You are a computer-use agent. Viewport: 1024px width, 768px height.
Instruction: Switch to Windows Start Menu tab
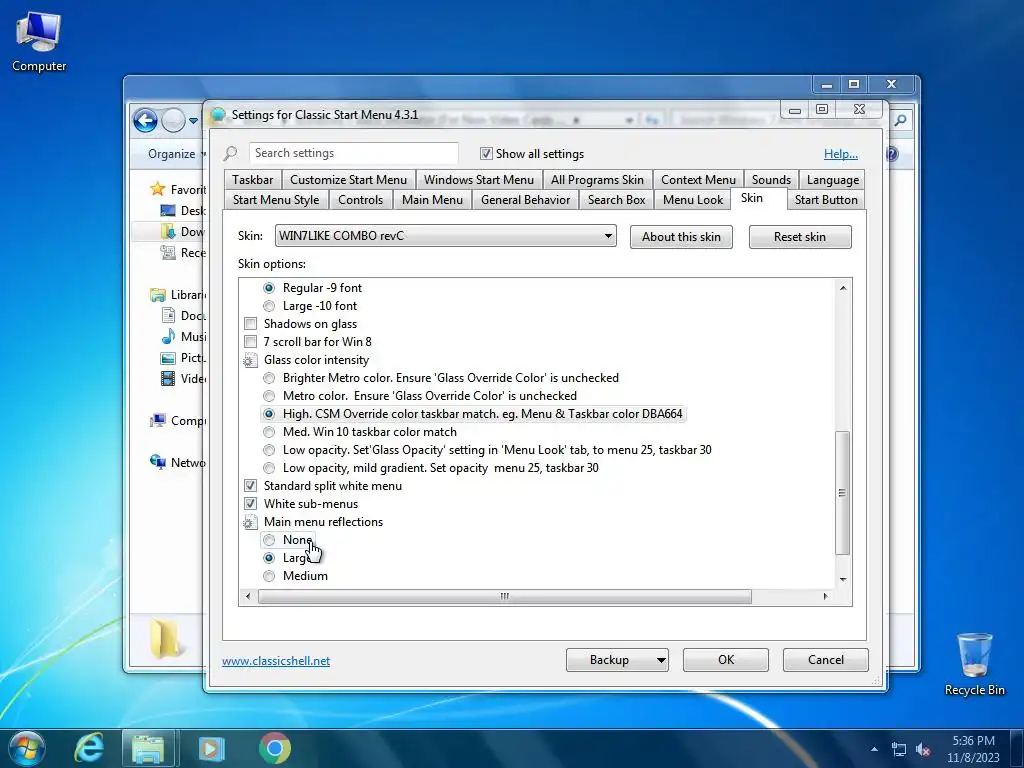[479, 180]
